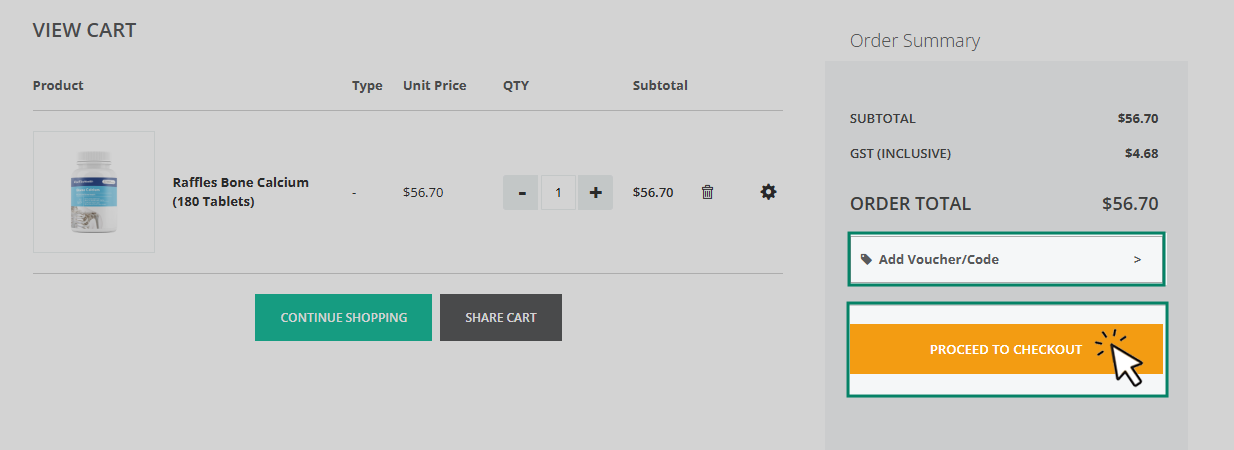Click the ORDER TOTAL amount $56.70
The image size is (1234, 450).
tap(1129, 204)
